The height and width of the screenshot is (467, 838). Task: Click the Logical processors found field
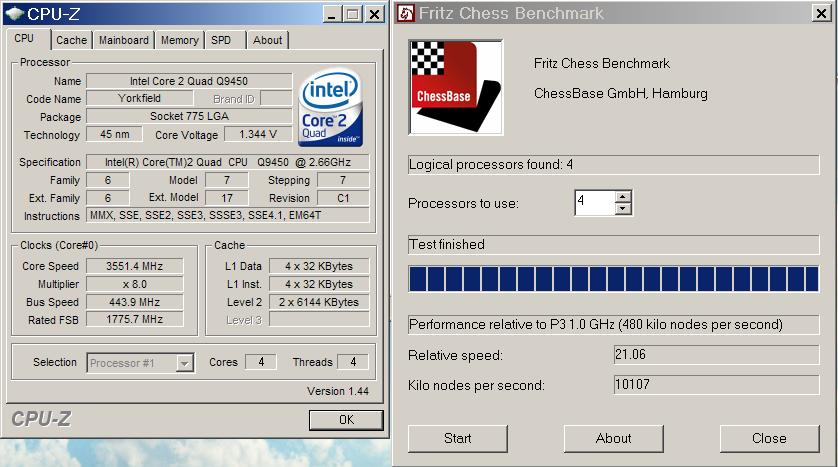(614, 165)
